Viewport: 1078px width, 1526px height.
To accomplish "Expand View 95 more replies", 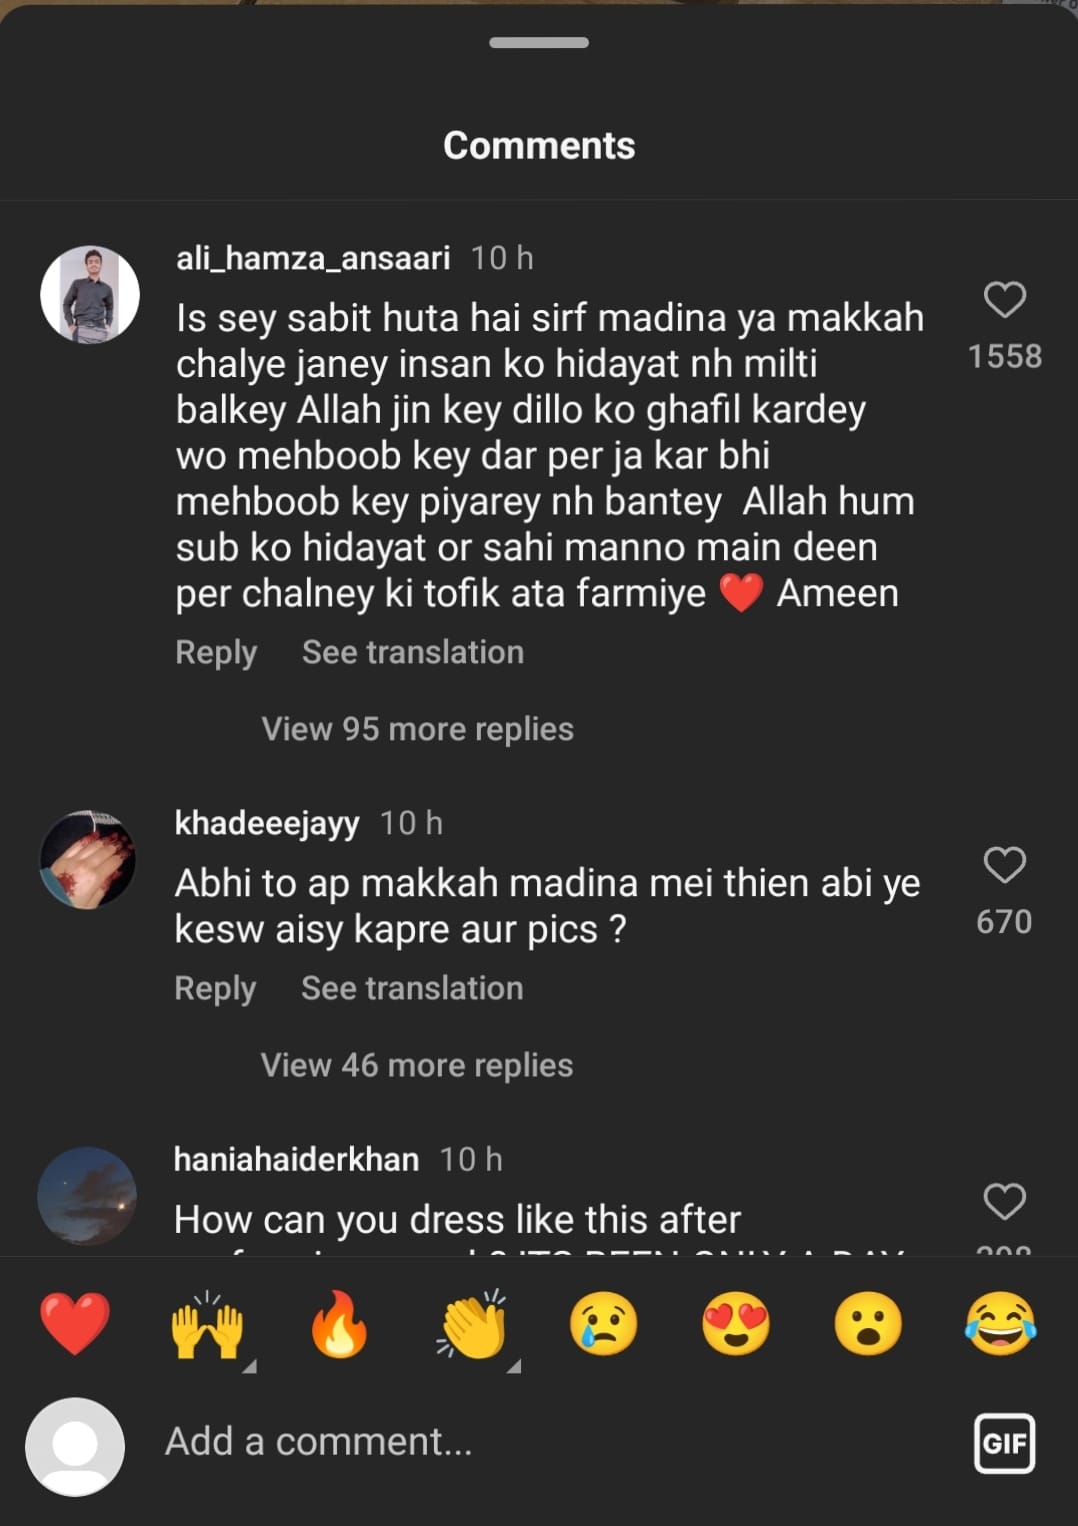I will point(417,729).
